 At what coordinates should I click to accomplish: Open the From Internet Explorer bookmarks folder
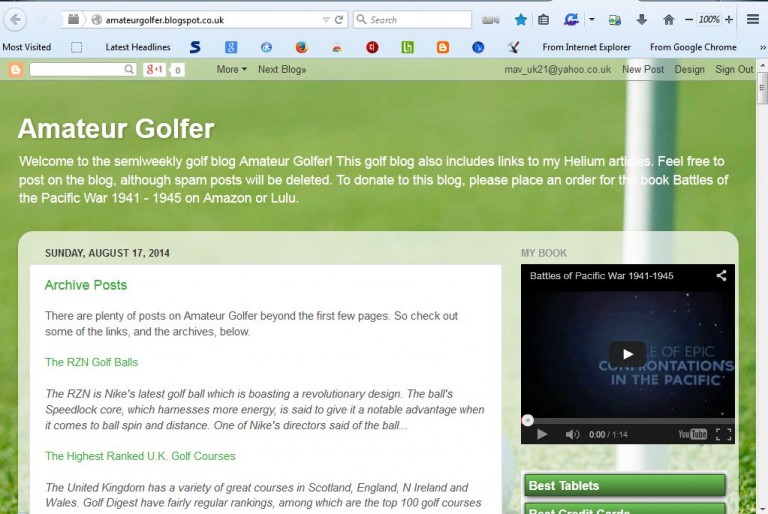pos(586,47)
